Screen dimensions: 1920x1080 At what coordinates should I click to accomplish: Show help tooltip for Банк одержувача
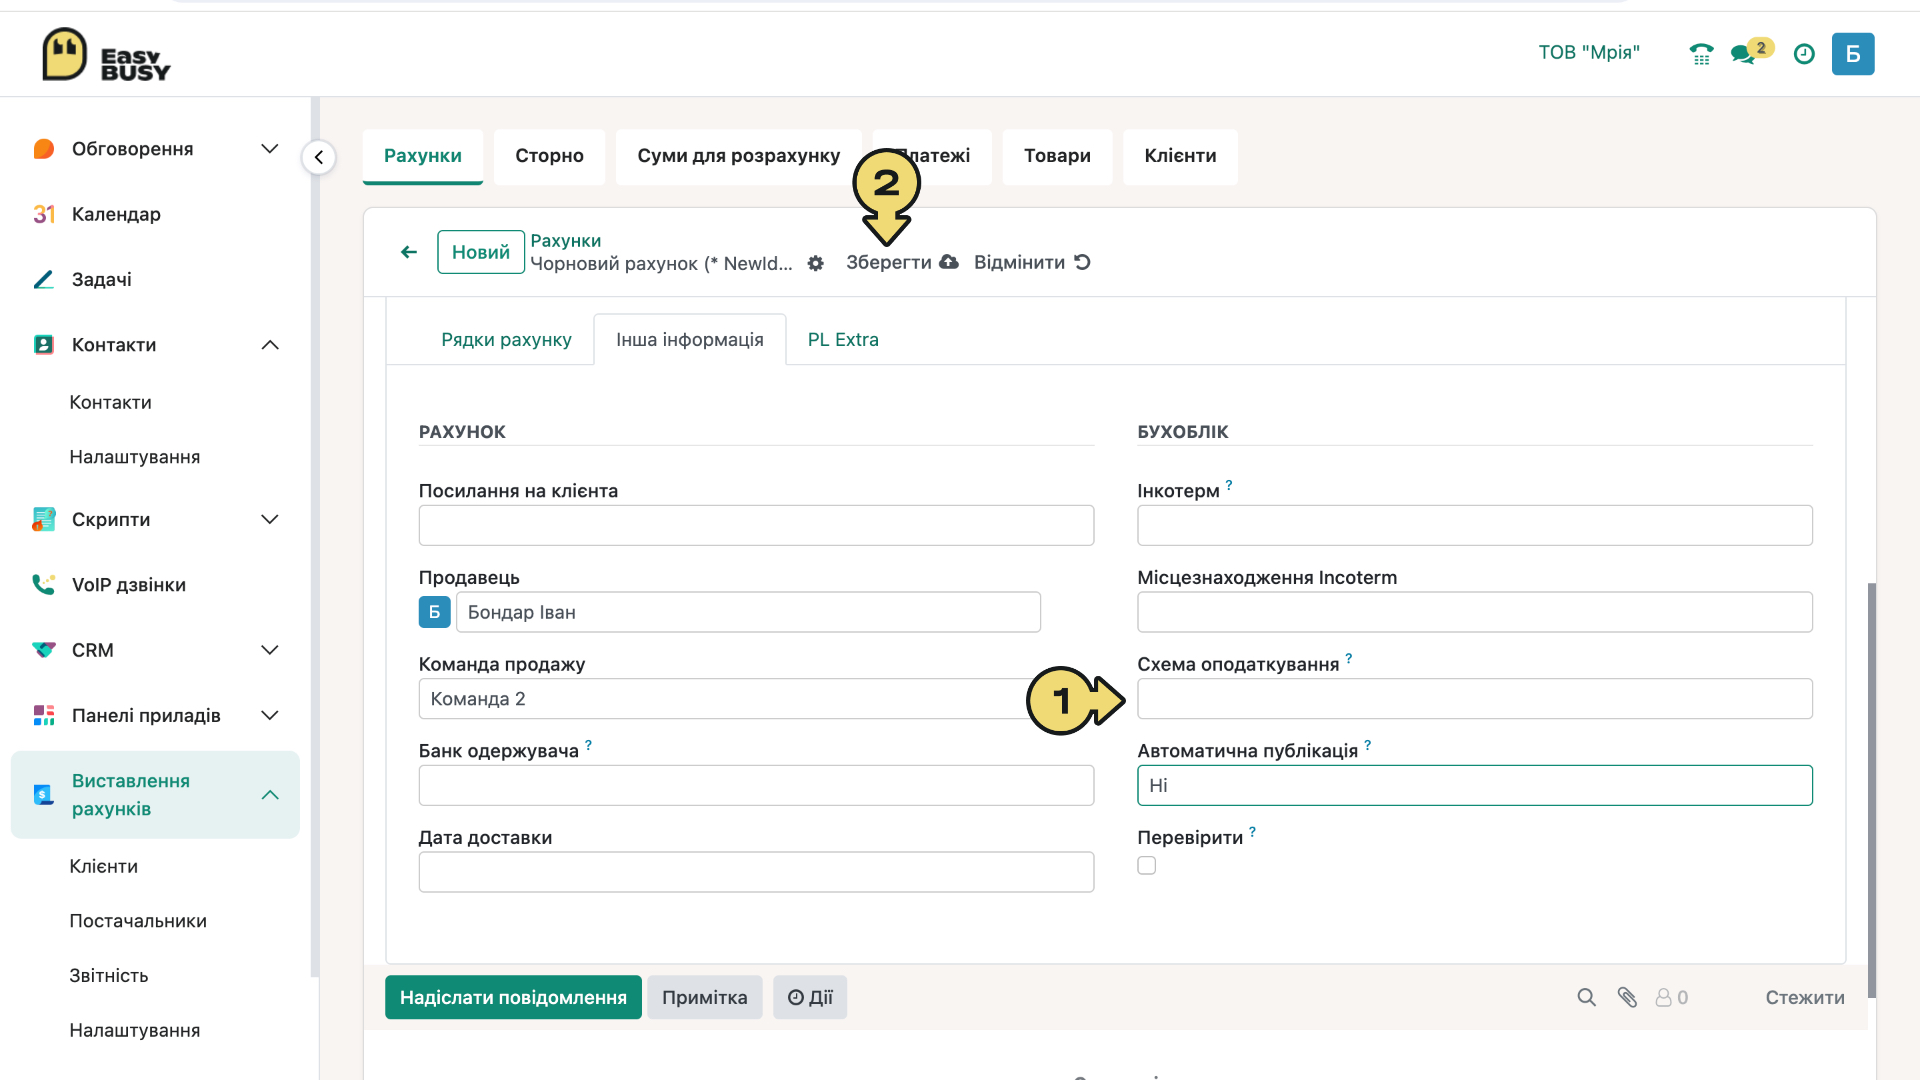coord(588,745)
